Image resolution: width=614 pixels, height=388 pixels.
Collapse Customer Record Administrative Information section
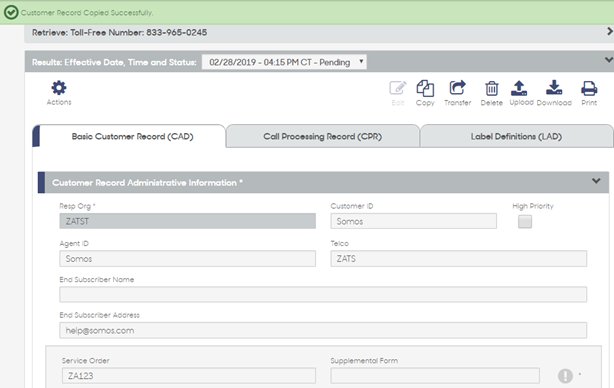click(x=596, y=181)
